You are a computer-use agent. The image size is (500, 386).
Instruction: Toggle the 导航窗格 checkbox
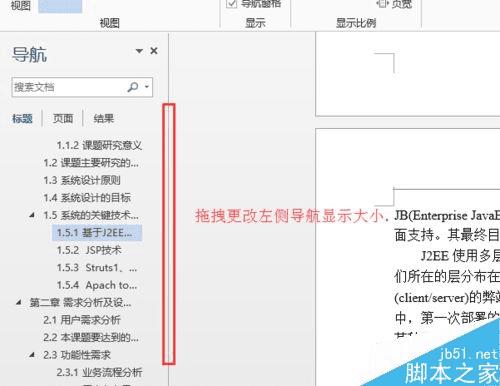click(x=231, y=3)
